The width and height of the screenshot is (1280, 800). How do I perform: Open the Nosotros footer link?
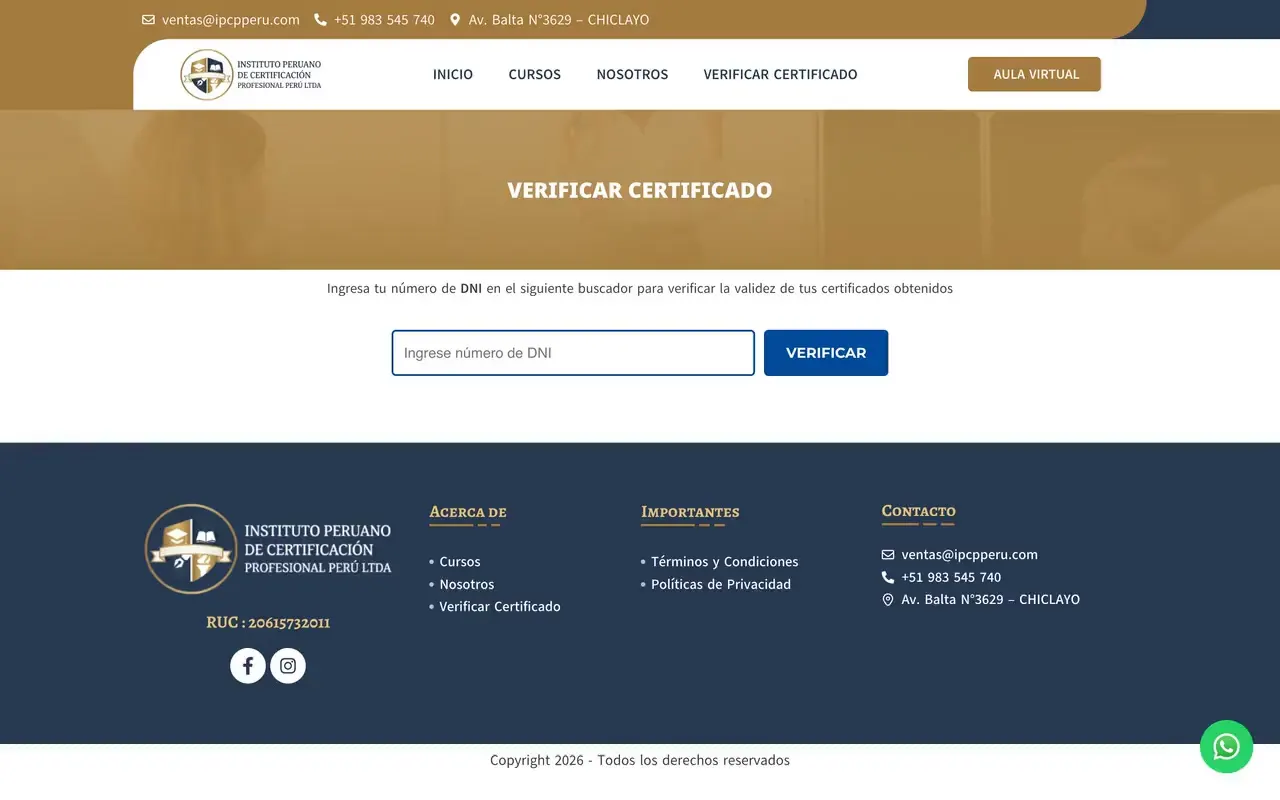[x=467, y=584]
